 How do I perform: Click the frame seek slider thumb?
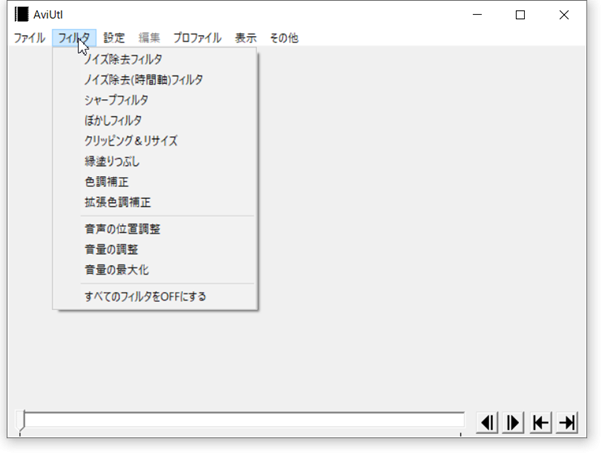pos(22,421)
